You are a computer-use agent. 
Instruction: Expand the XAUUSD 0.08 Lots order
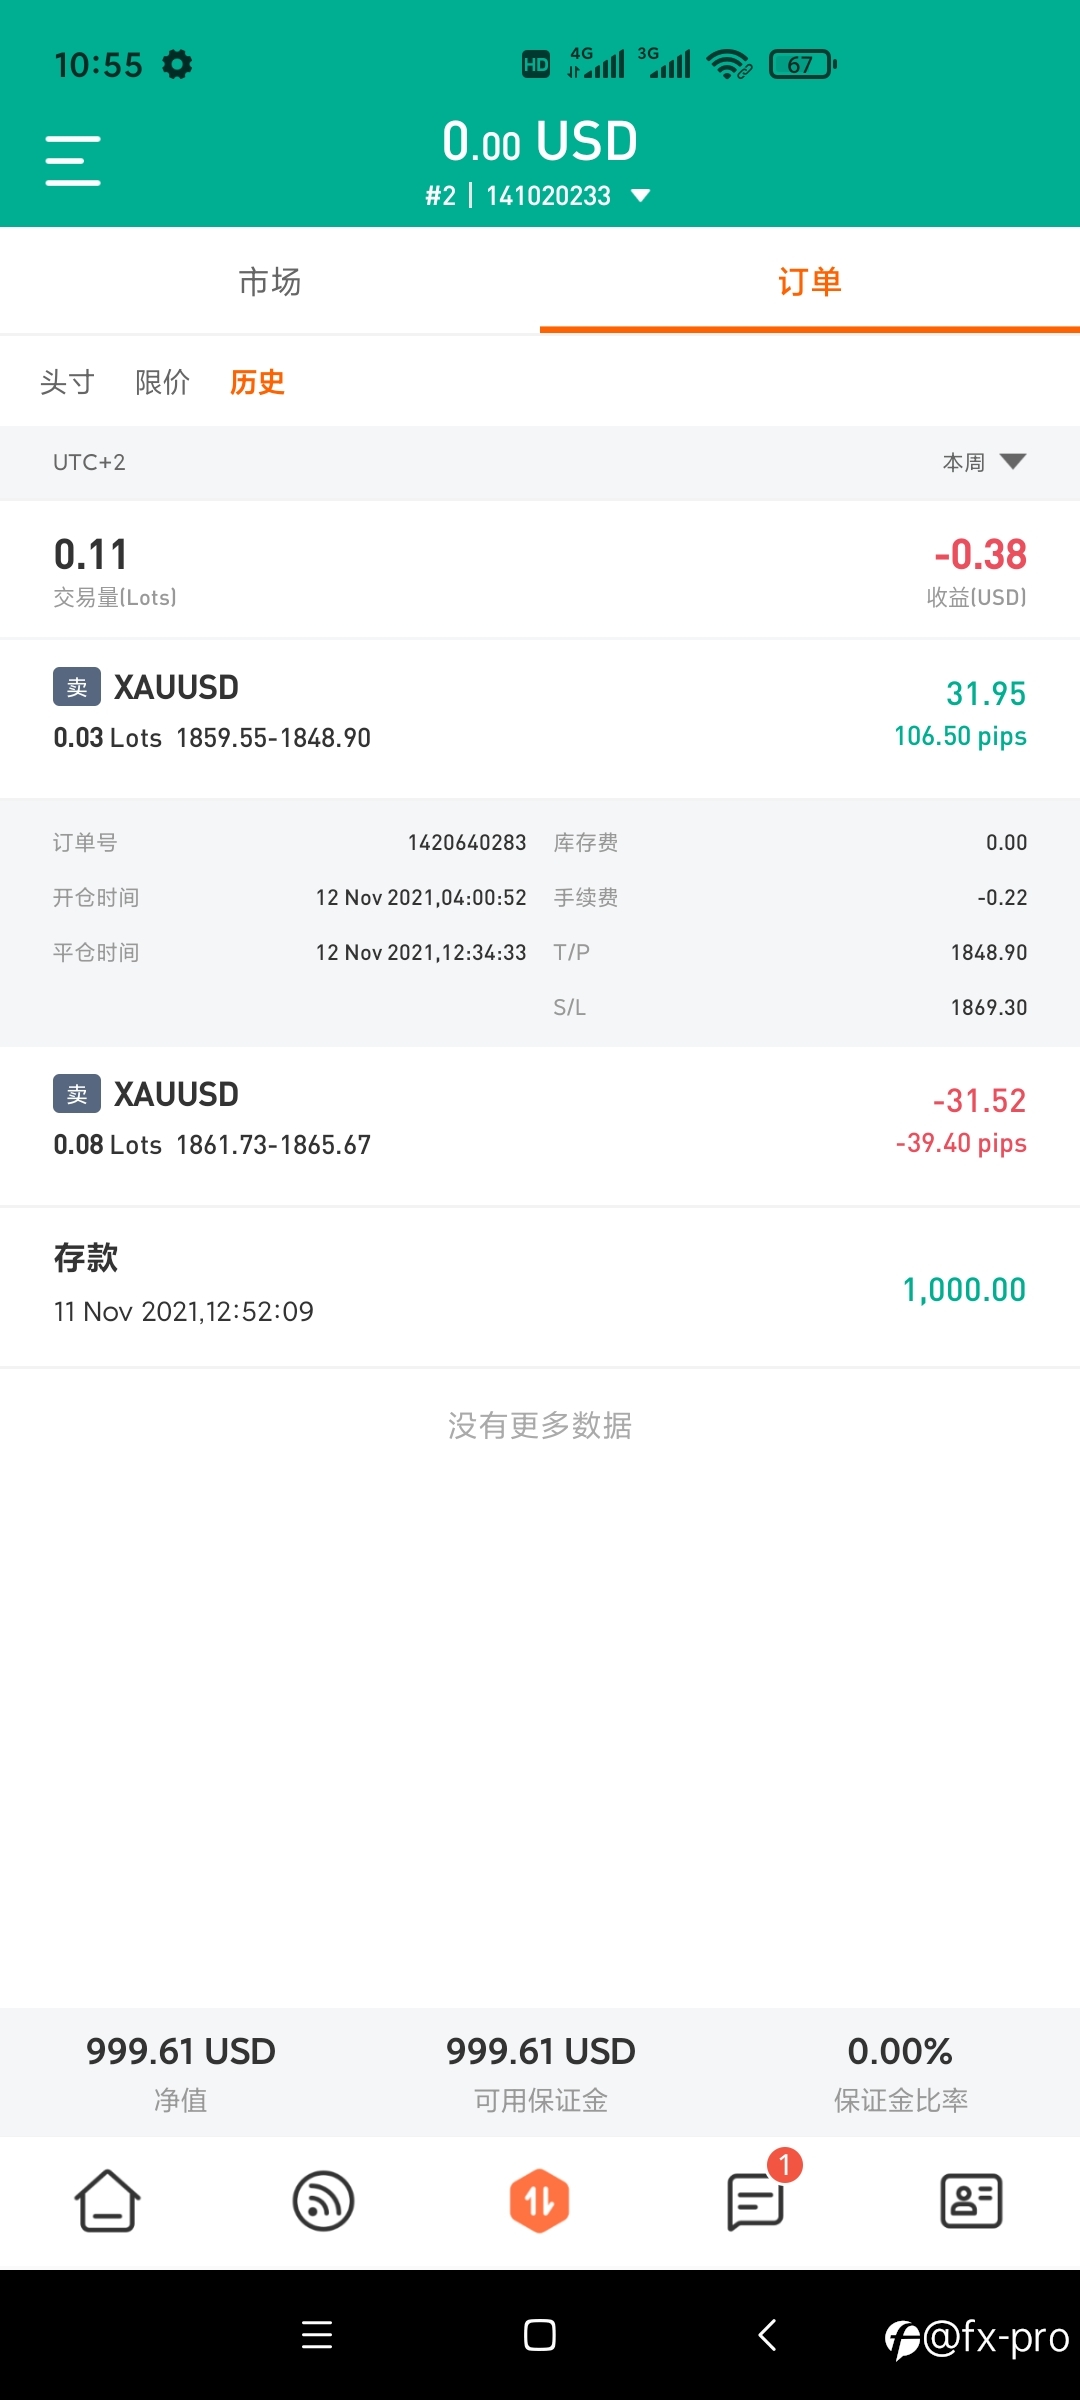[540, 1126]
